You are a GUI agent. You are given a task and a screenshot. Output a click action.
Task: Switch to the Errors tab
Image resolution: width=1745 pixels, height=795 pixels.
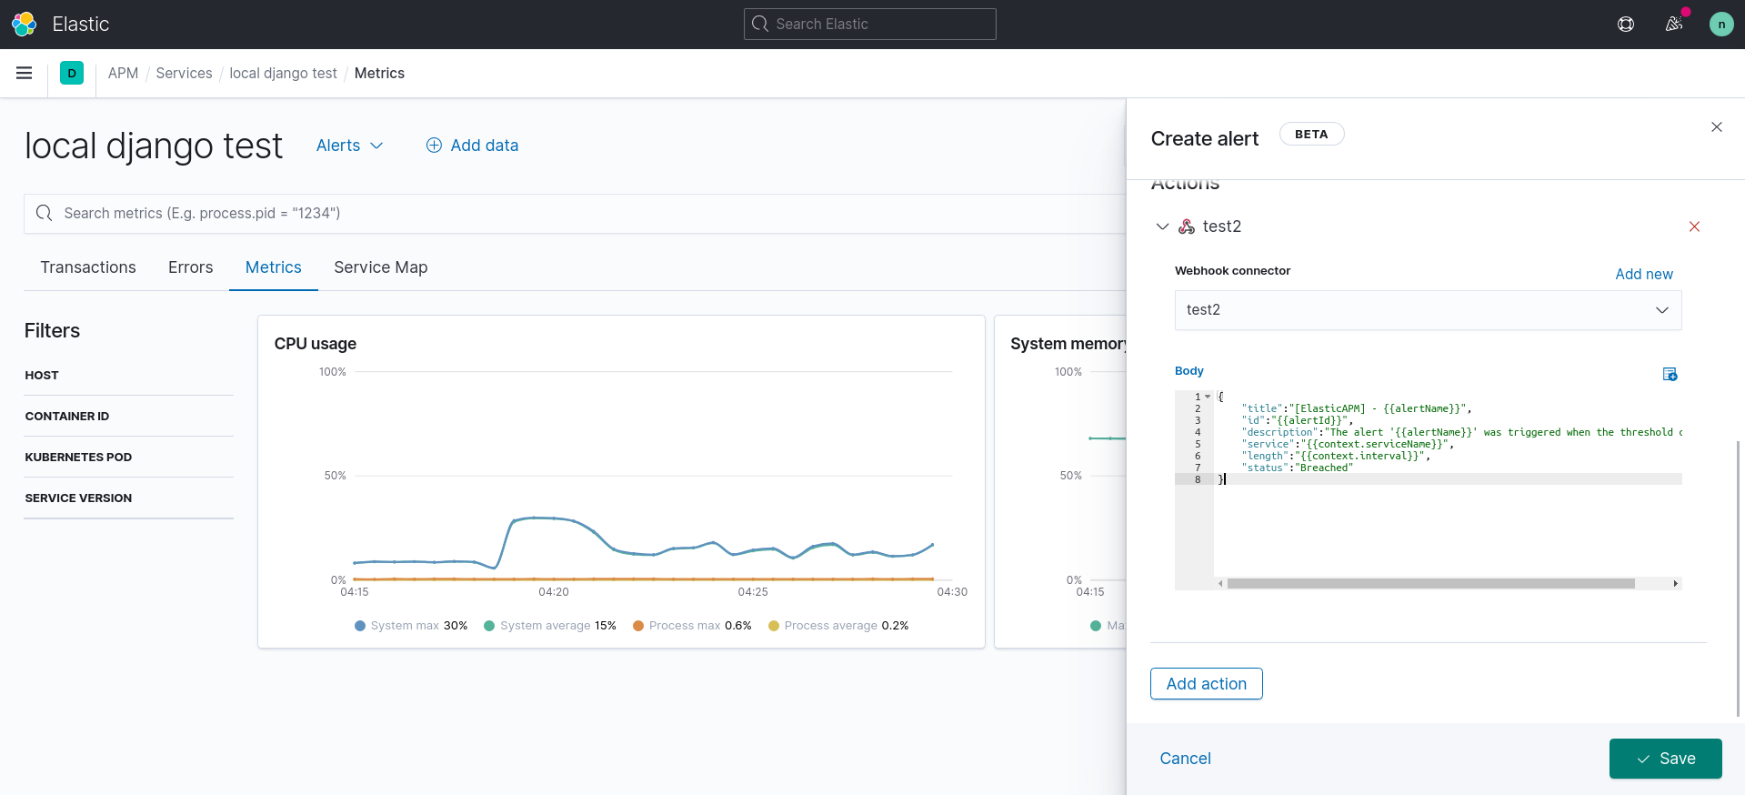pos(190,267)
